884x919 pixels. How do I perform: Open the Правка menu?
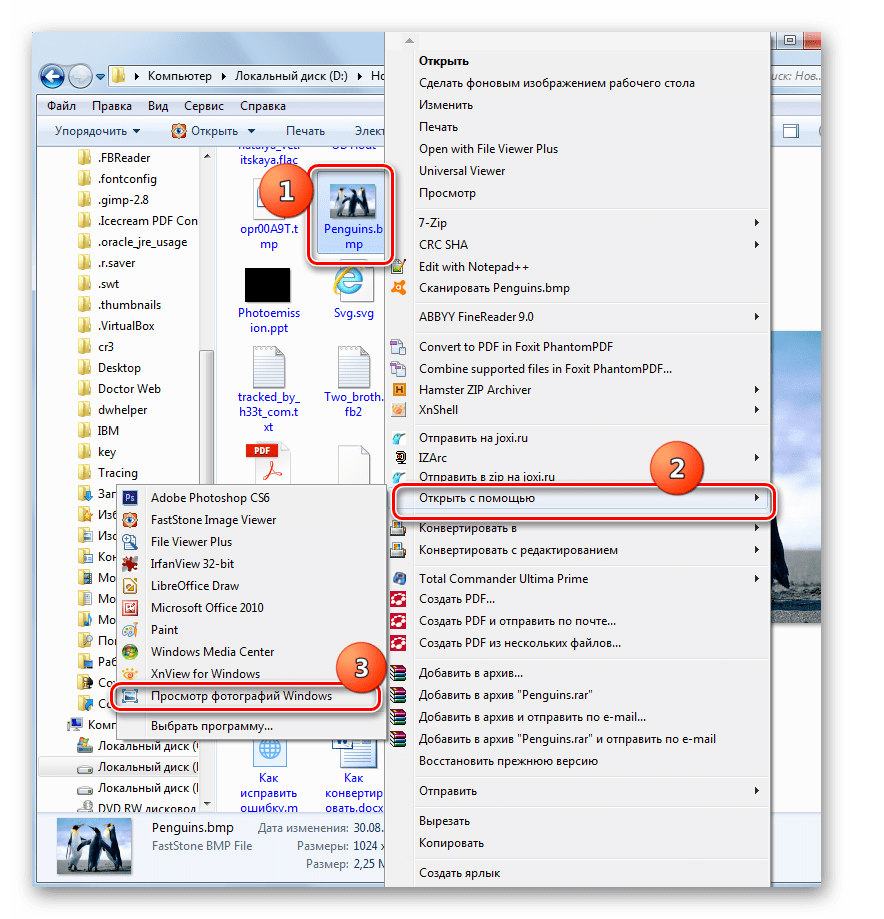point(111,106)
